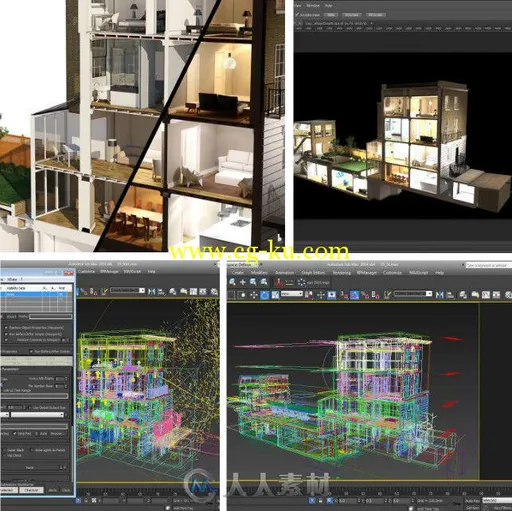Screen dimensions: 512x511
Task: Open the Graph Editors menu in right window
Action: click(313, 273)
